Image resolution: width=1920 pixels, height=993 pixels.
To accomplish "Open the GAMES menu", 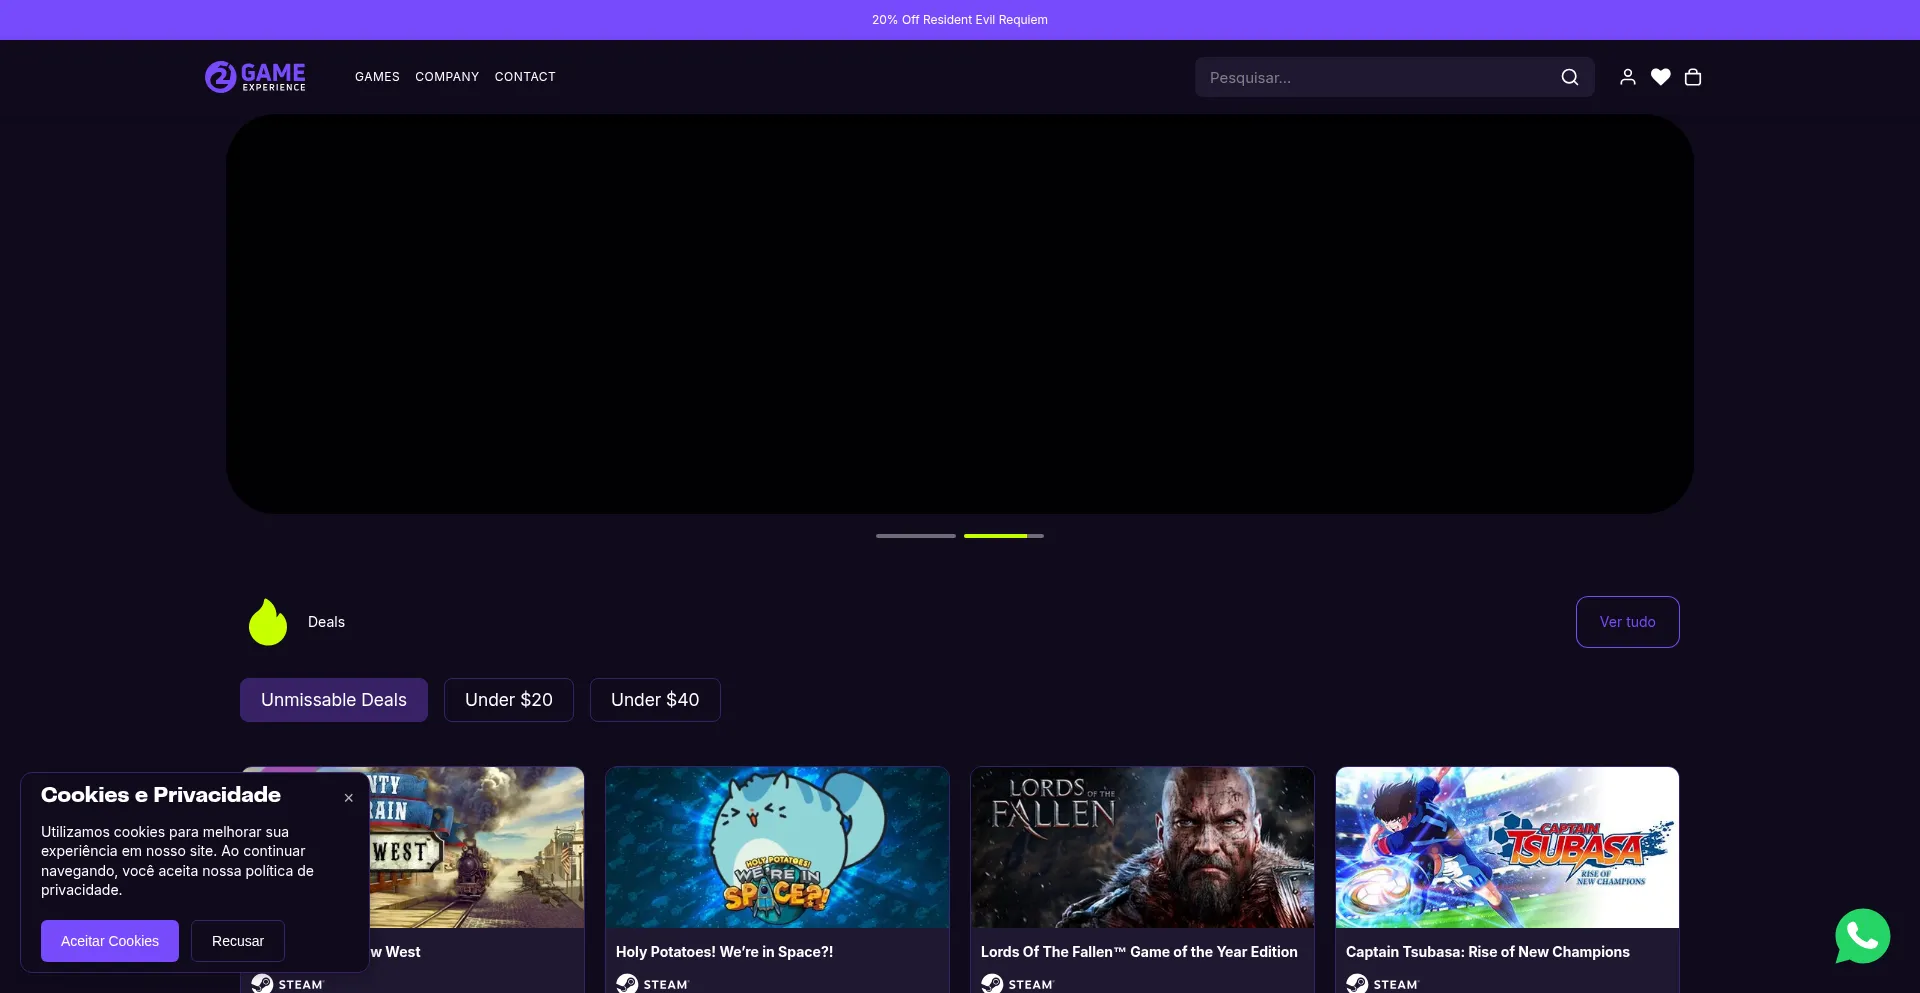I will point(377,77).
